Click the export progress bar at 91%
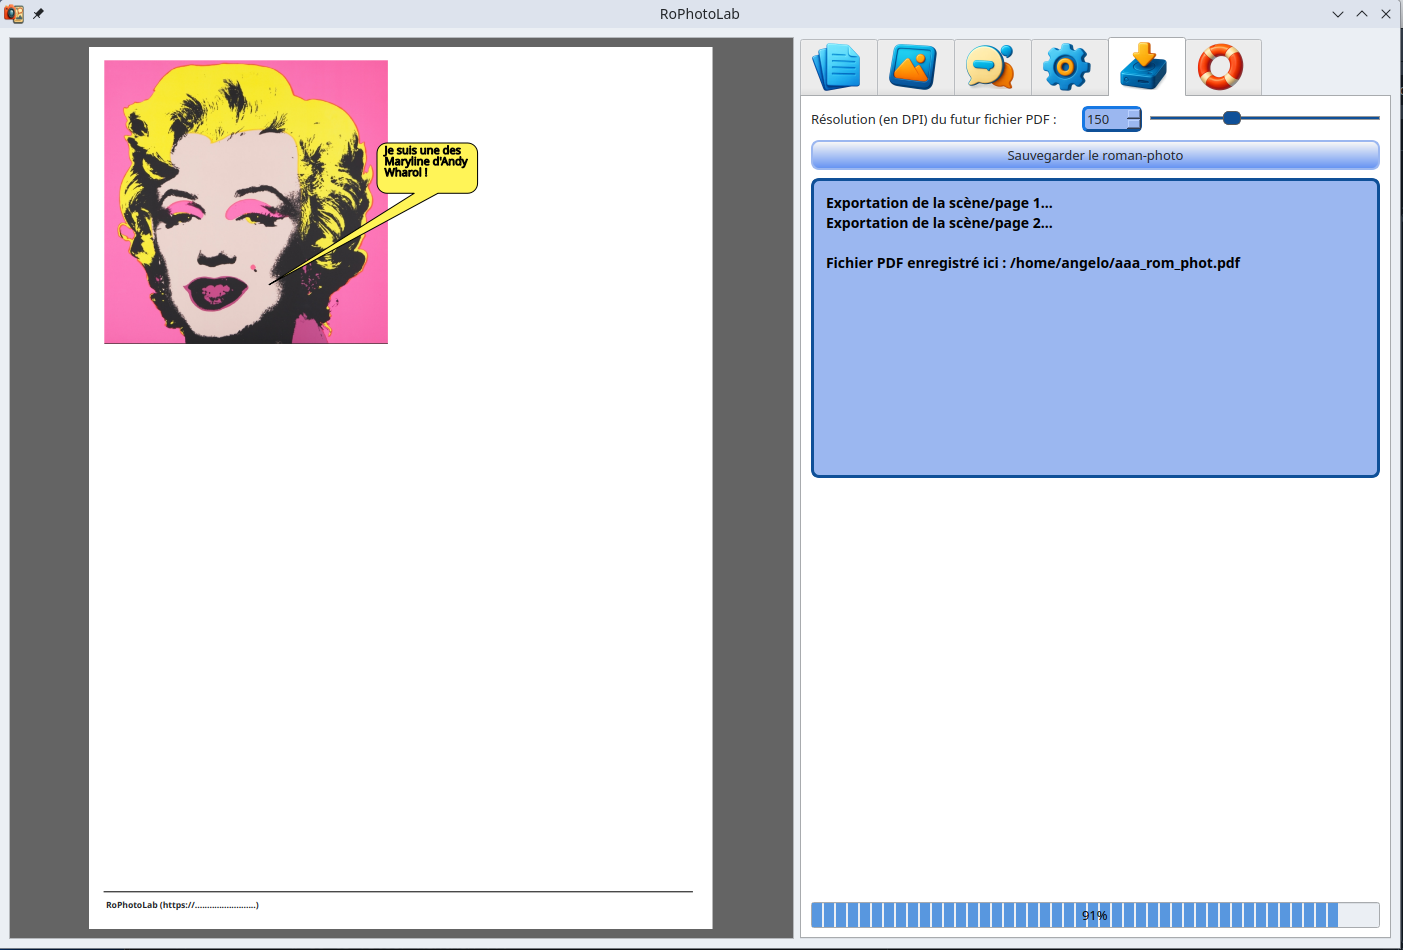 coord(1094,915)
